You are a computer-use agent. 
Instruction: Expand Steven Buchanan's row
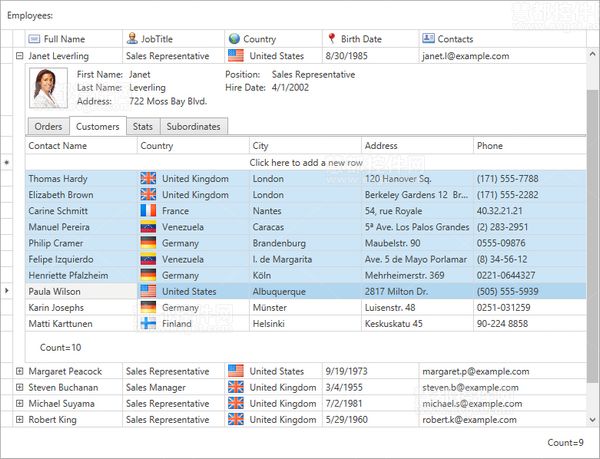[20, 387]
